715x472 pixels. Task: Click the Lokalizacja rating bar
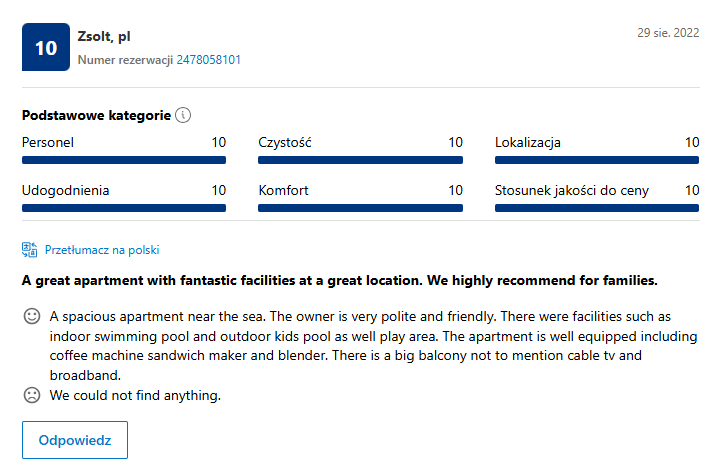click(x=597, y=160)
